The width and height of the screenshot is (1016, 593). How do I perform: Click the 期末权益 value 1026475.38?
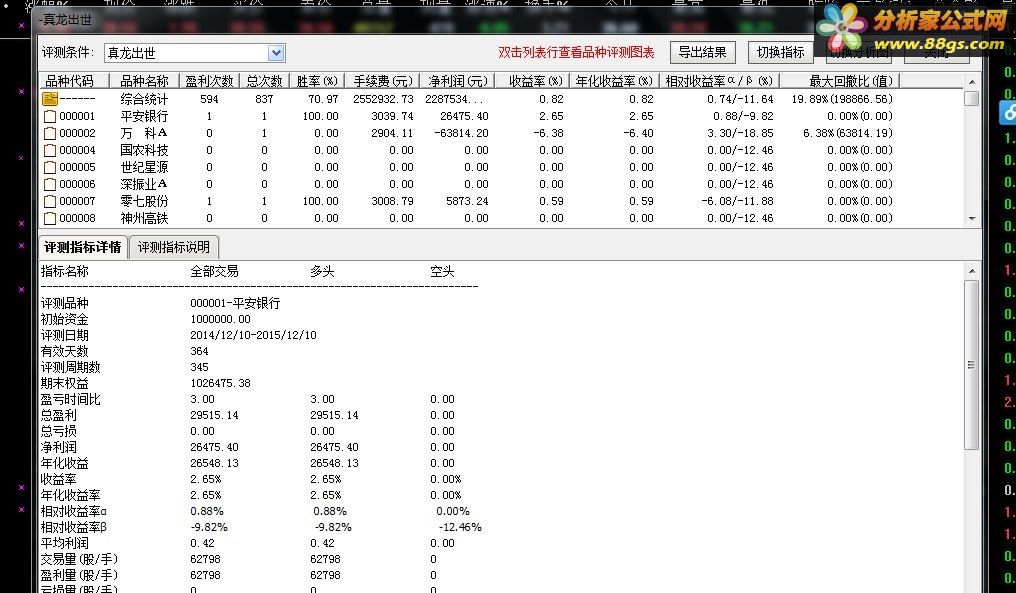(x=220, y=383)
